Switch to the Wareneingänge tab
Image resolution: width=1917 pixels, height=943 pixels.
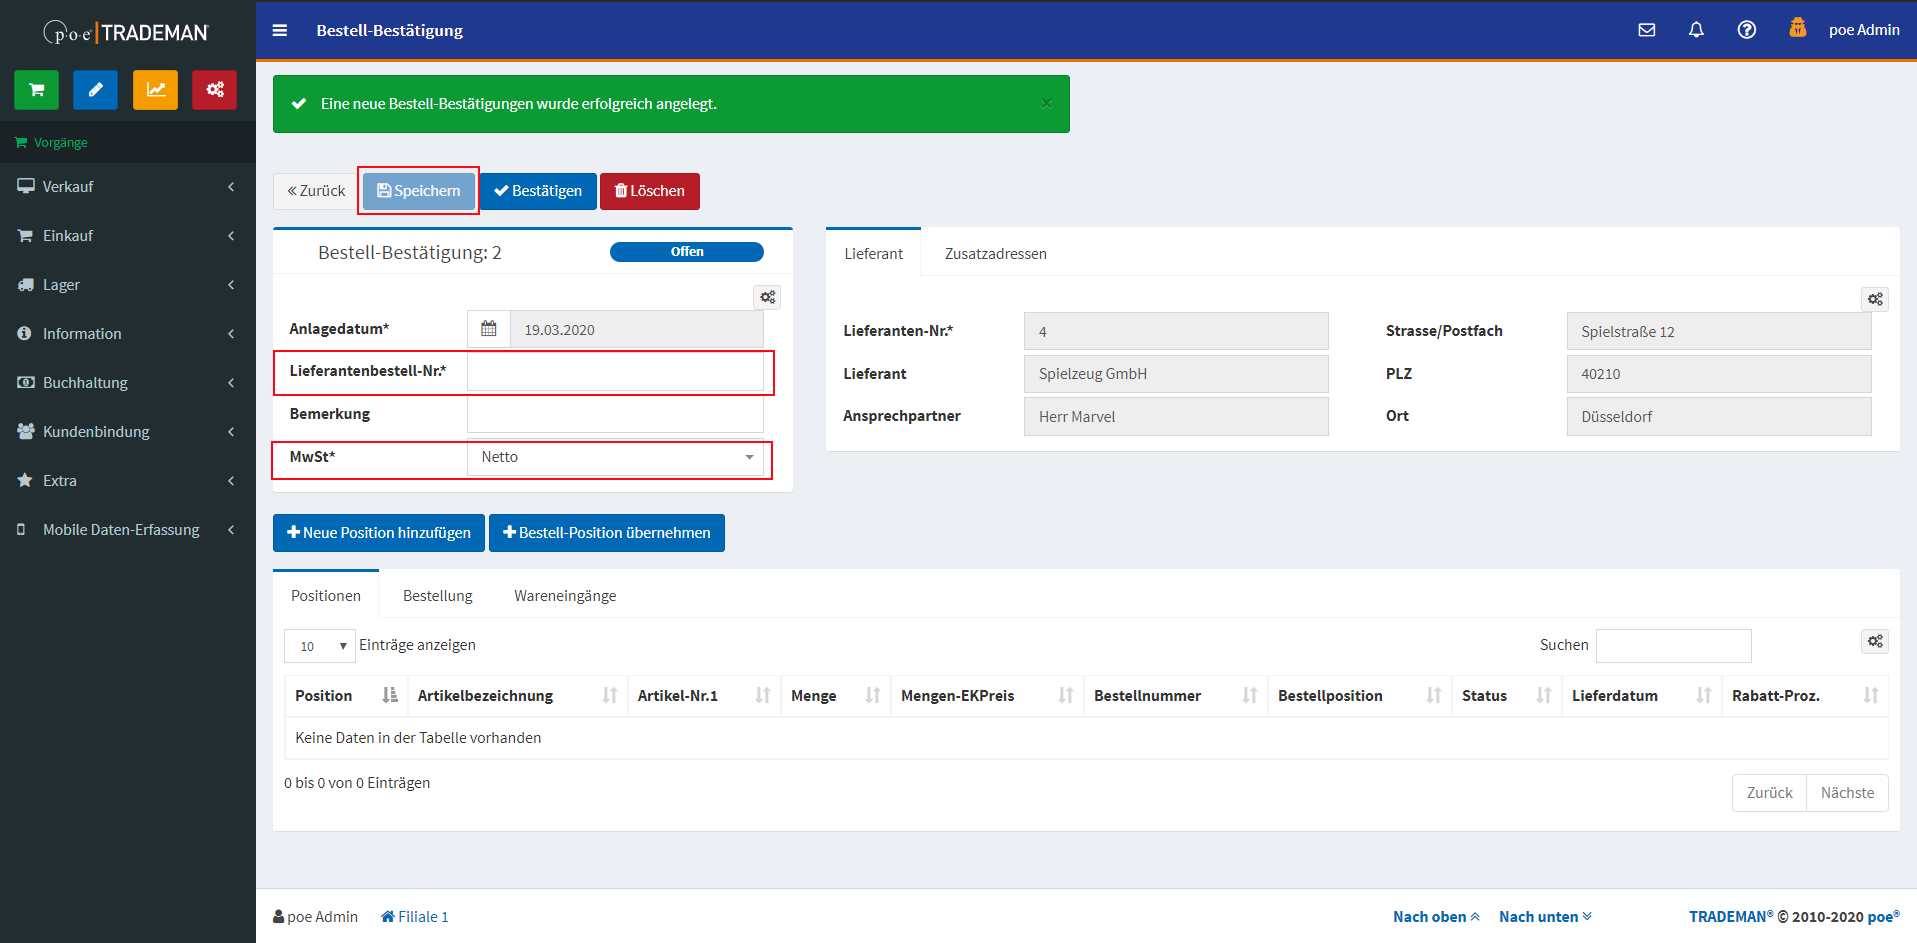click(x=565, y=596)
